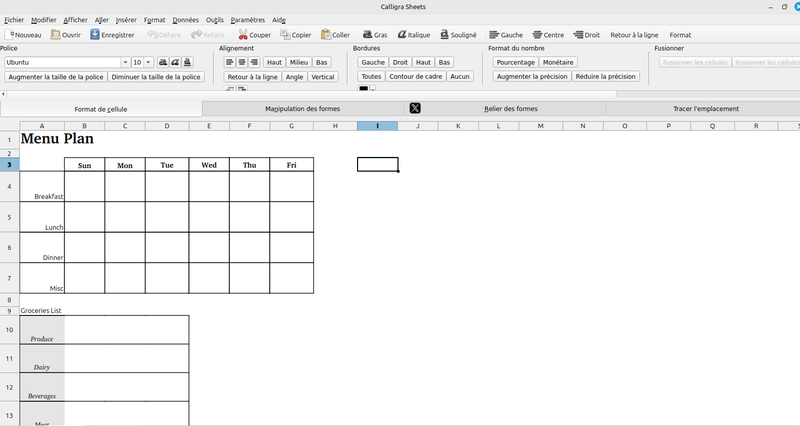The image size is (800, 426).
Task: Apply Italique from main toolbar
Action: point(414,35)
